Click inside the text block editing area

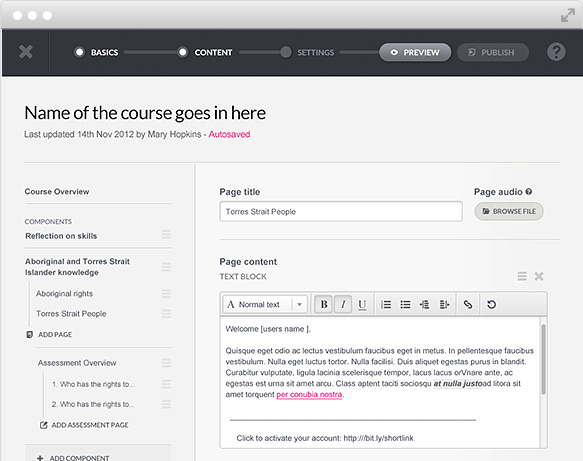click(x=380, y=382)
